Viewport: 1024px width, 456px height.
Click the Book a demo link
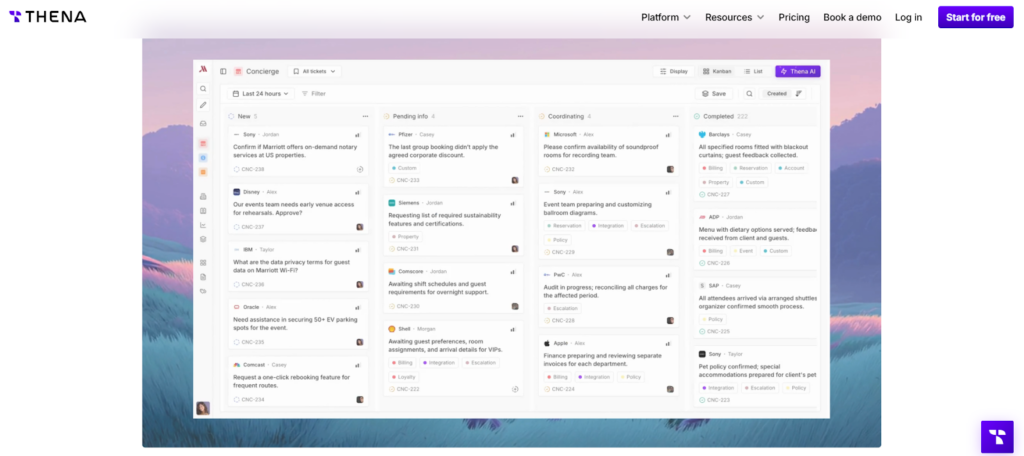click(x=852, y=18)
